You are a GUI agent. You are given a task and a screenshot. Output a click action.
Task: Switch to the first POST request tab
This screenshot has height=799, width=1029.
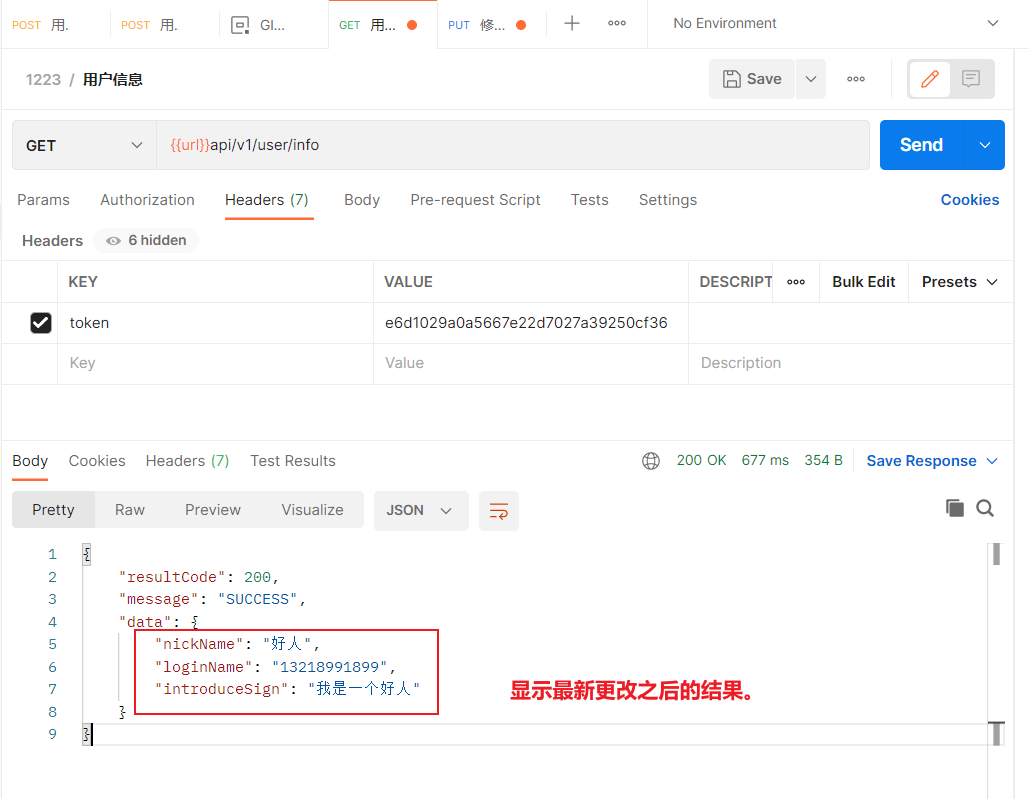41,26
